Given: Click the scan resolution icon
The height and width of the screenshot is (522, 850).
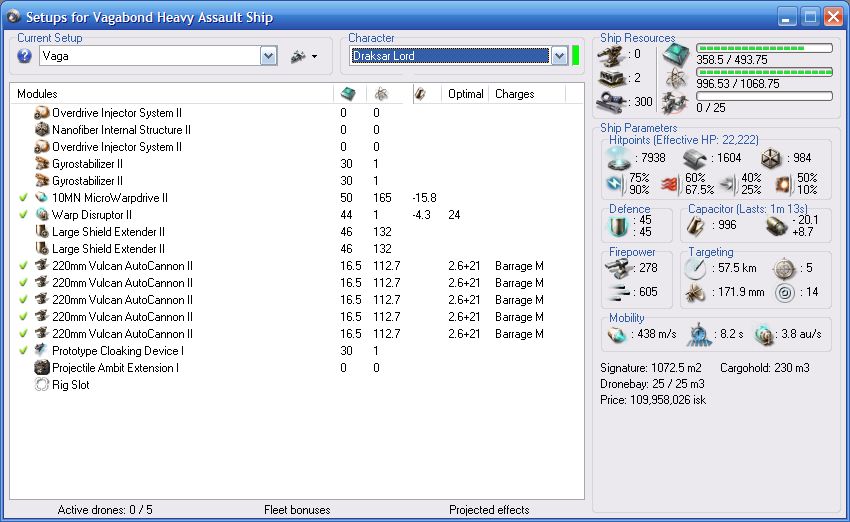Looking at the screenshot, I should point(696,293).
